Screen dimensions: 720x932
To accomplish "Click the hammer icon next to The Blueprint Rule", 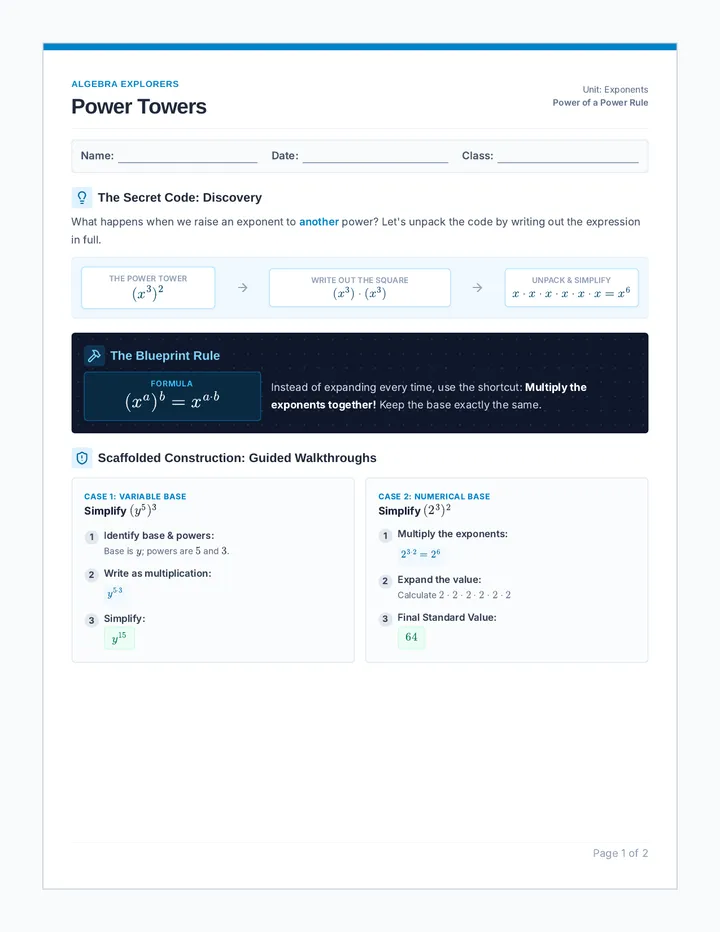I will tap(94, 355).
